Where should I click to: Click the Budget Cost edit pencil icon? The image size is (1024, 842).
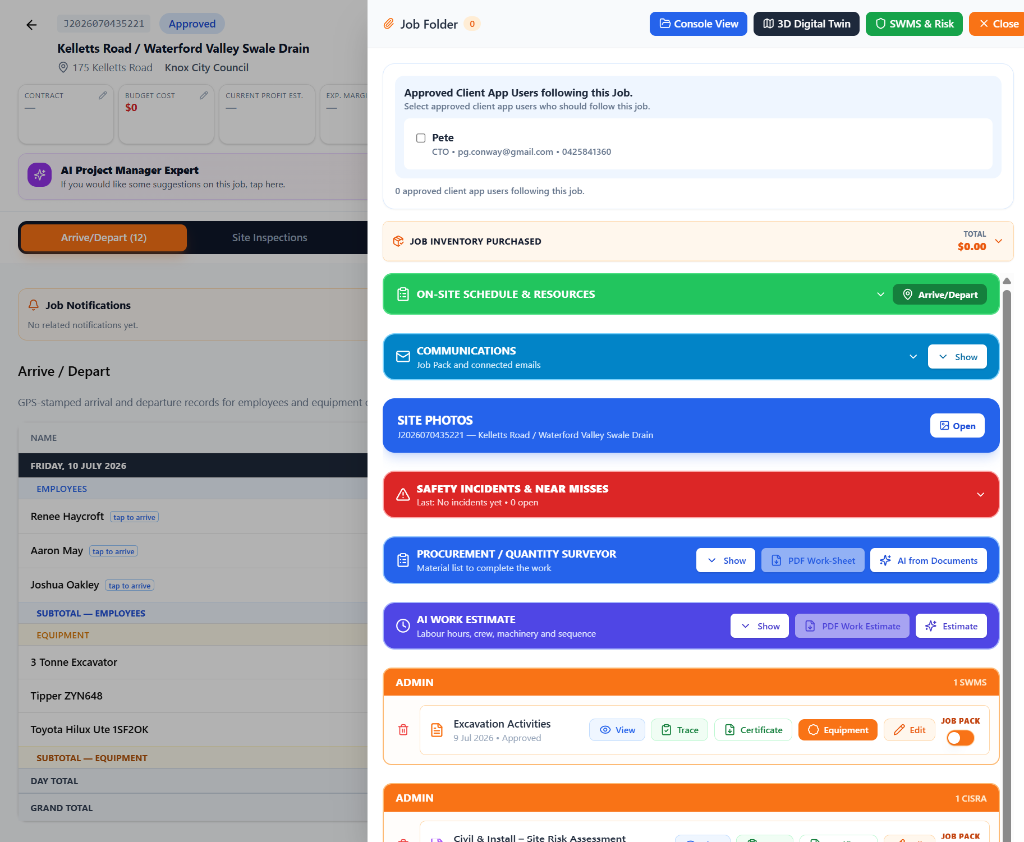click(204, 95)
